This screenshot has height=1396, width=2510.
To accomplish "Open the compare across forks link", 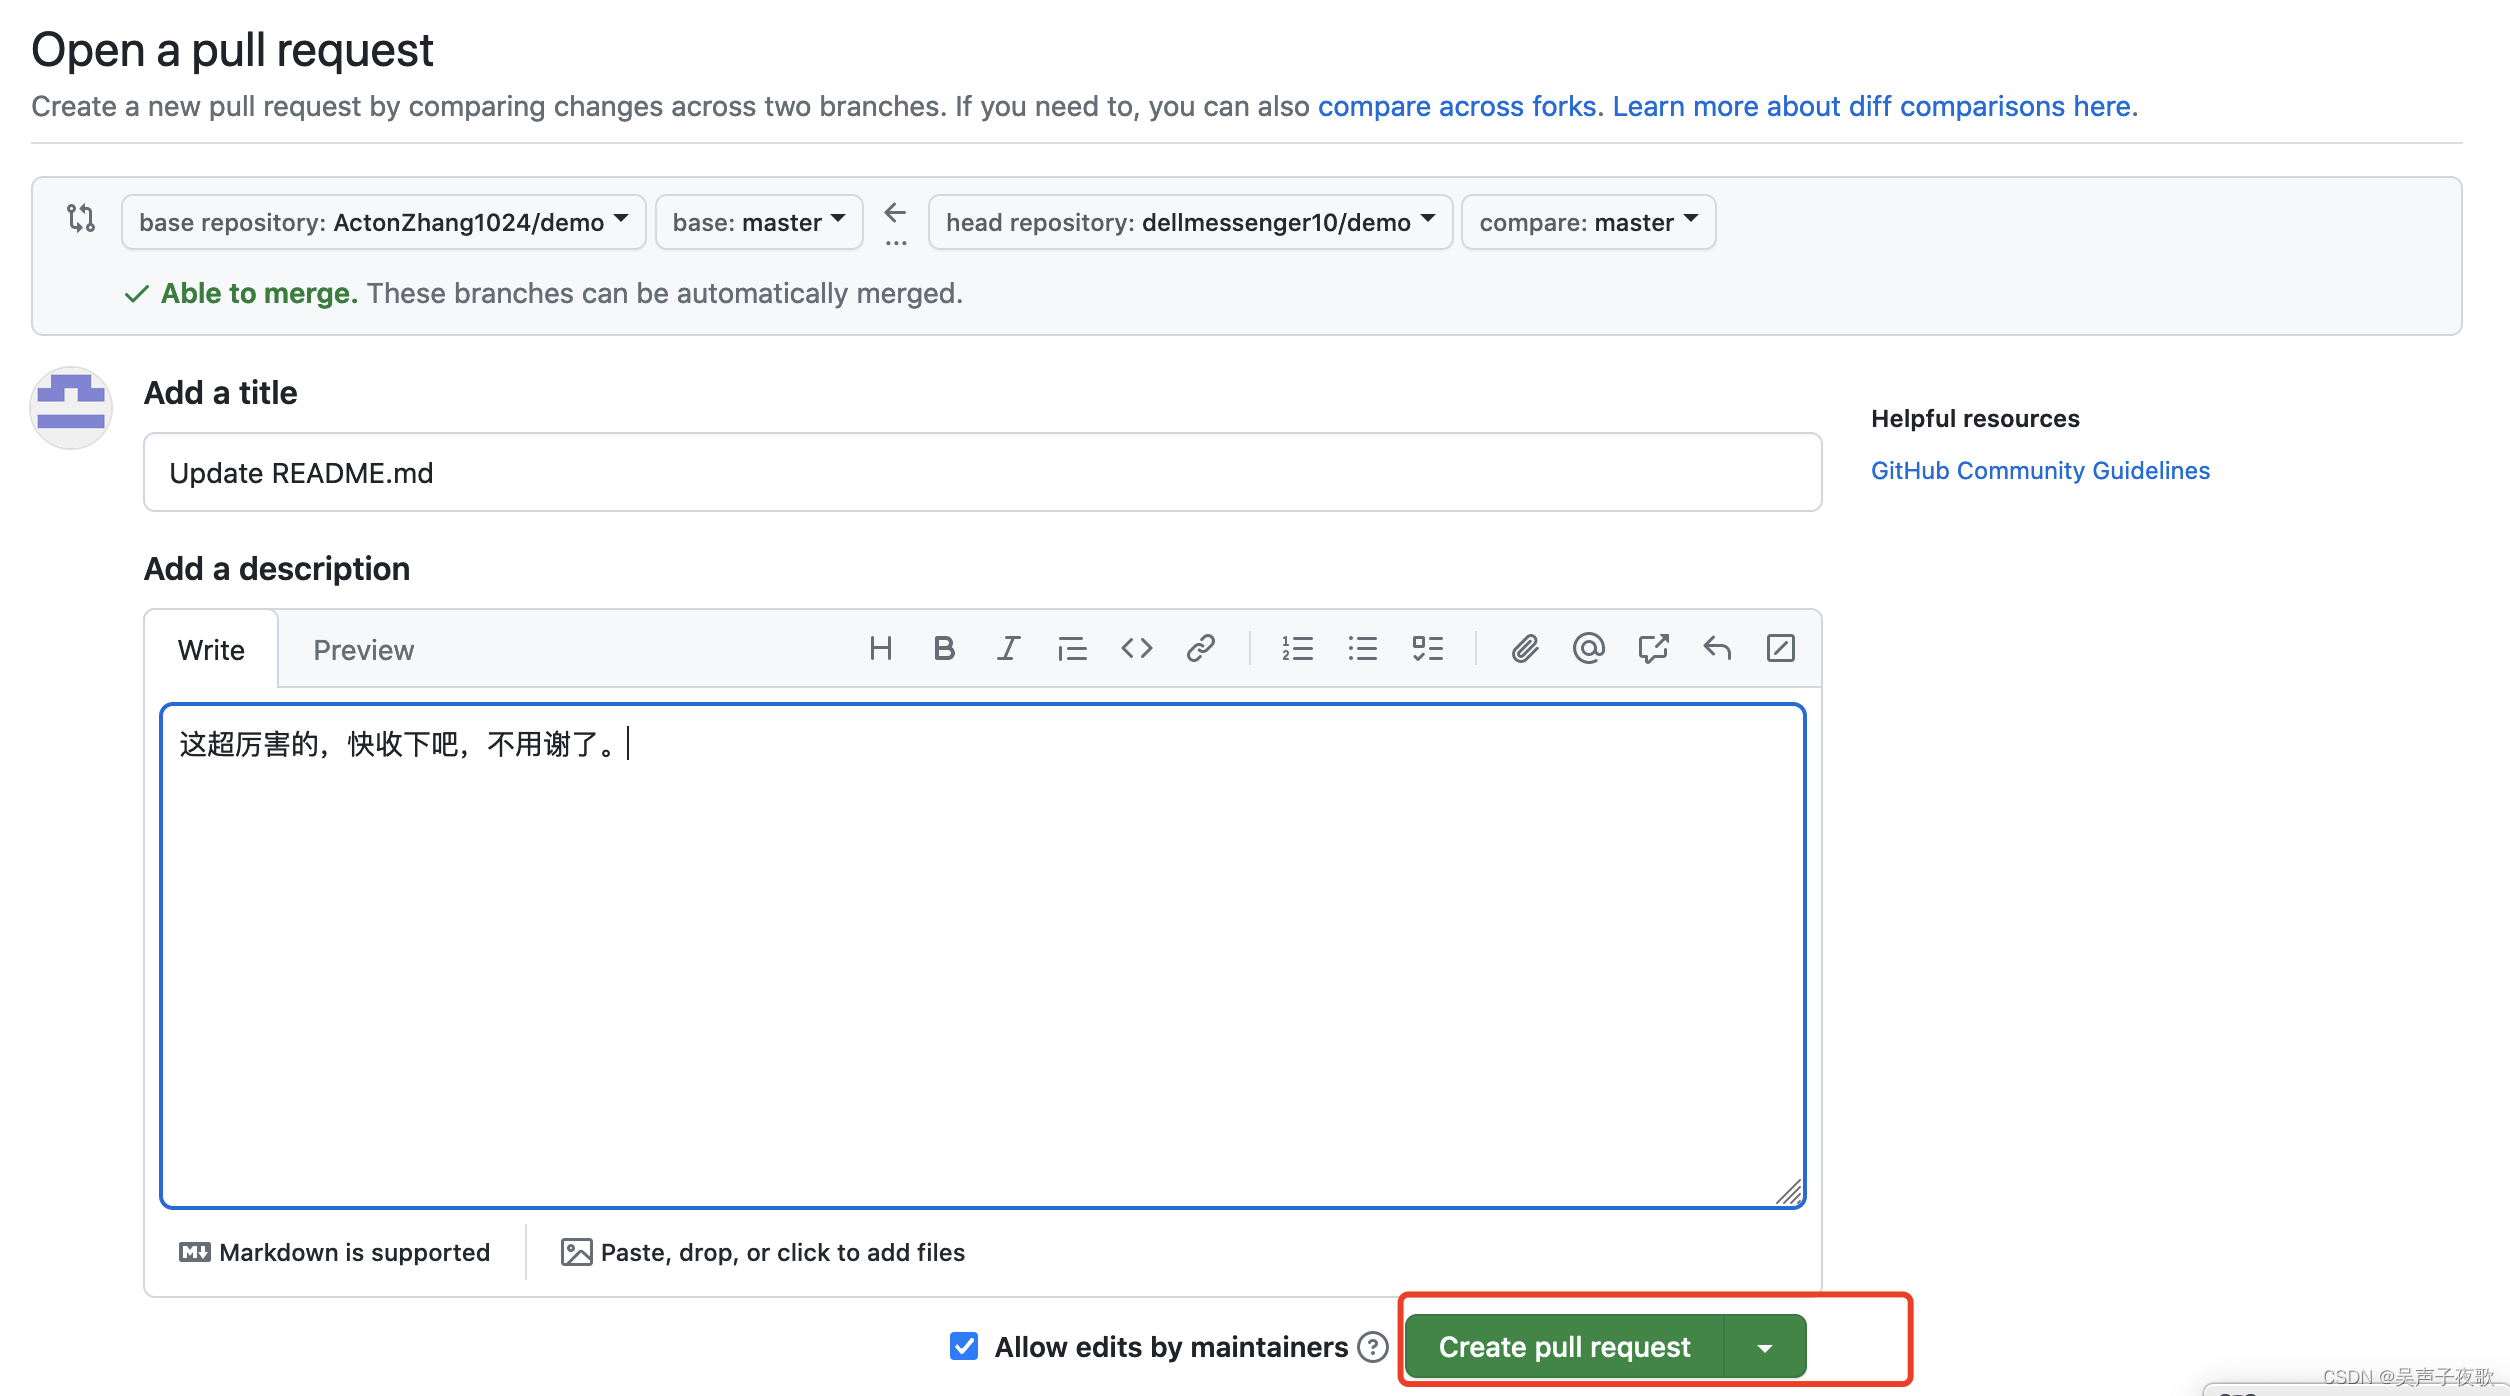I will [x=1457, y=106].
